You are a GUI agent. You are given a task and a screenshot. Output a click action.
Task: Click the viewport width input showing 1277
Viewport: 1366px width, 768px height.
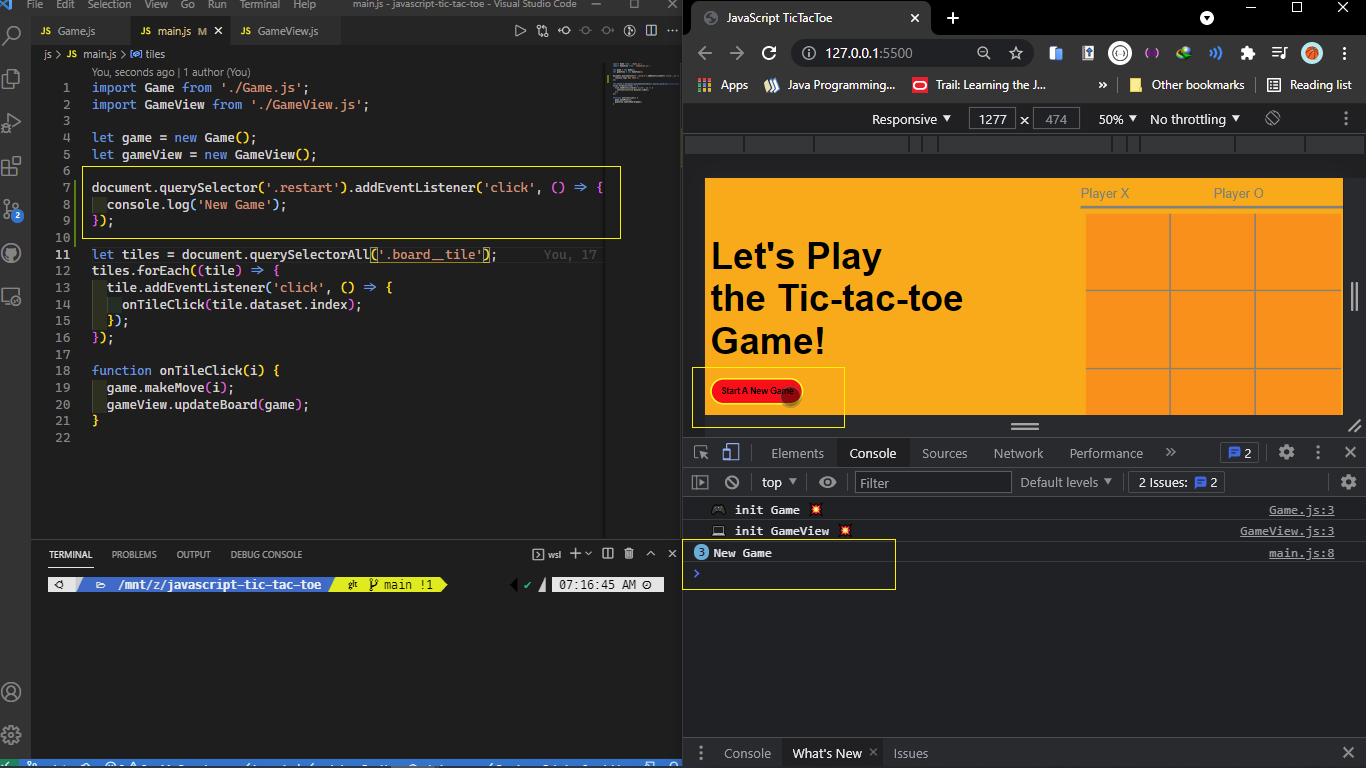pyautogui.click(x=991, y=118)
